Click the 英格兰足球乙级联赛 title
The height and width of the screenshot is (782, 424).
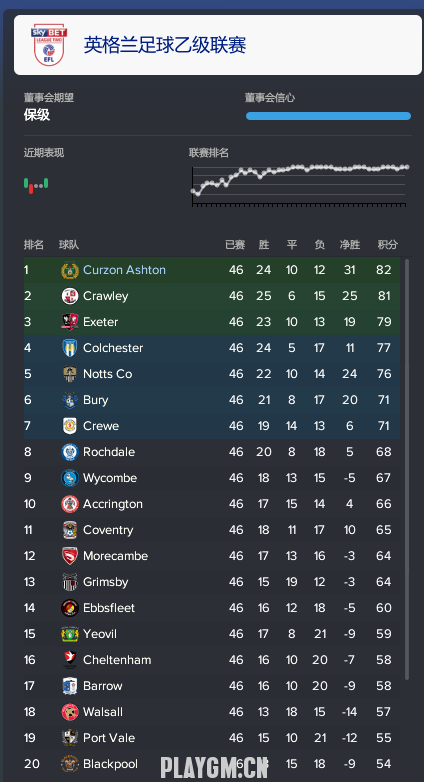pos(165,45)
